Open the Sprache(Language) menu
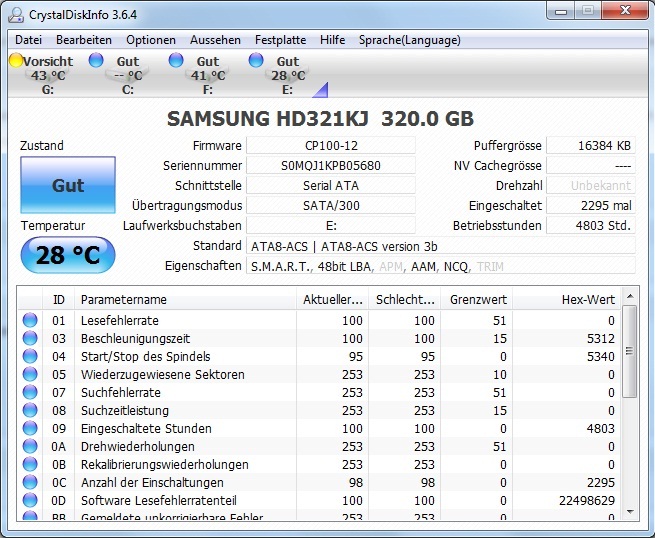Viewport: 655px width, 538px height. pyautogui.click(x=410, y=40)
